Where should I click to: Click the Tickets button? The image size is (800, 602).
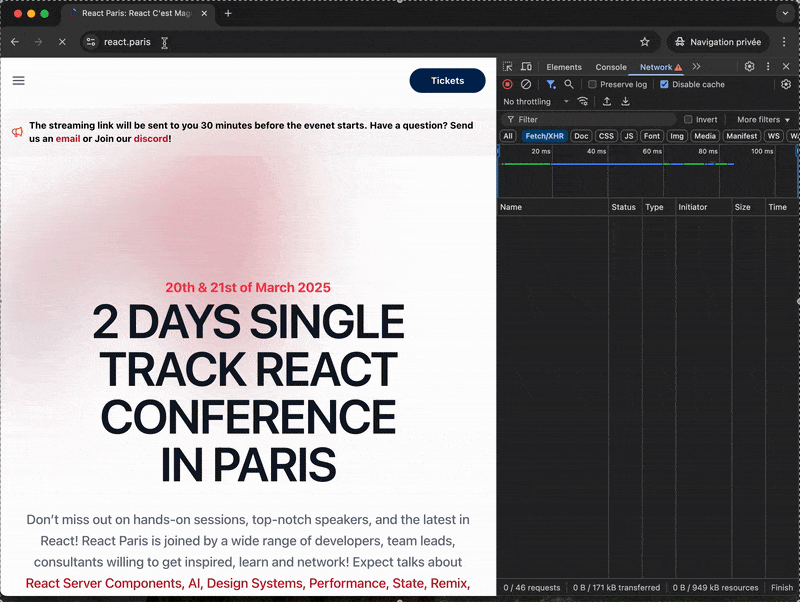pyautogui.click(x=447, y=81)
